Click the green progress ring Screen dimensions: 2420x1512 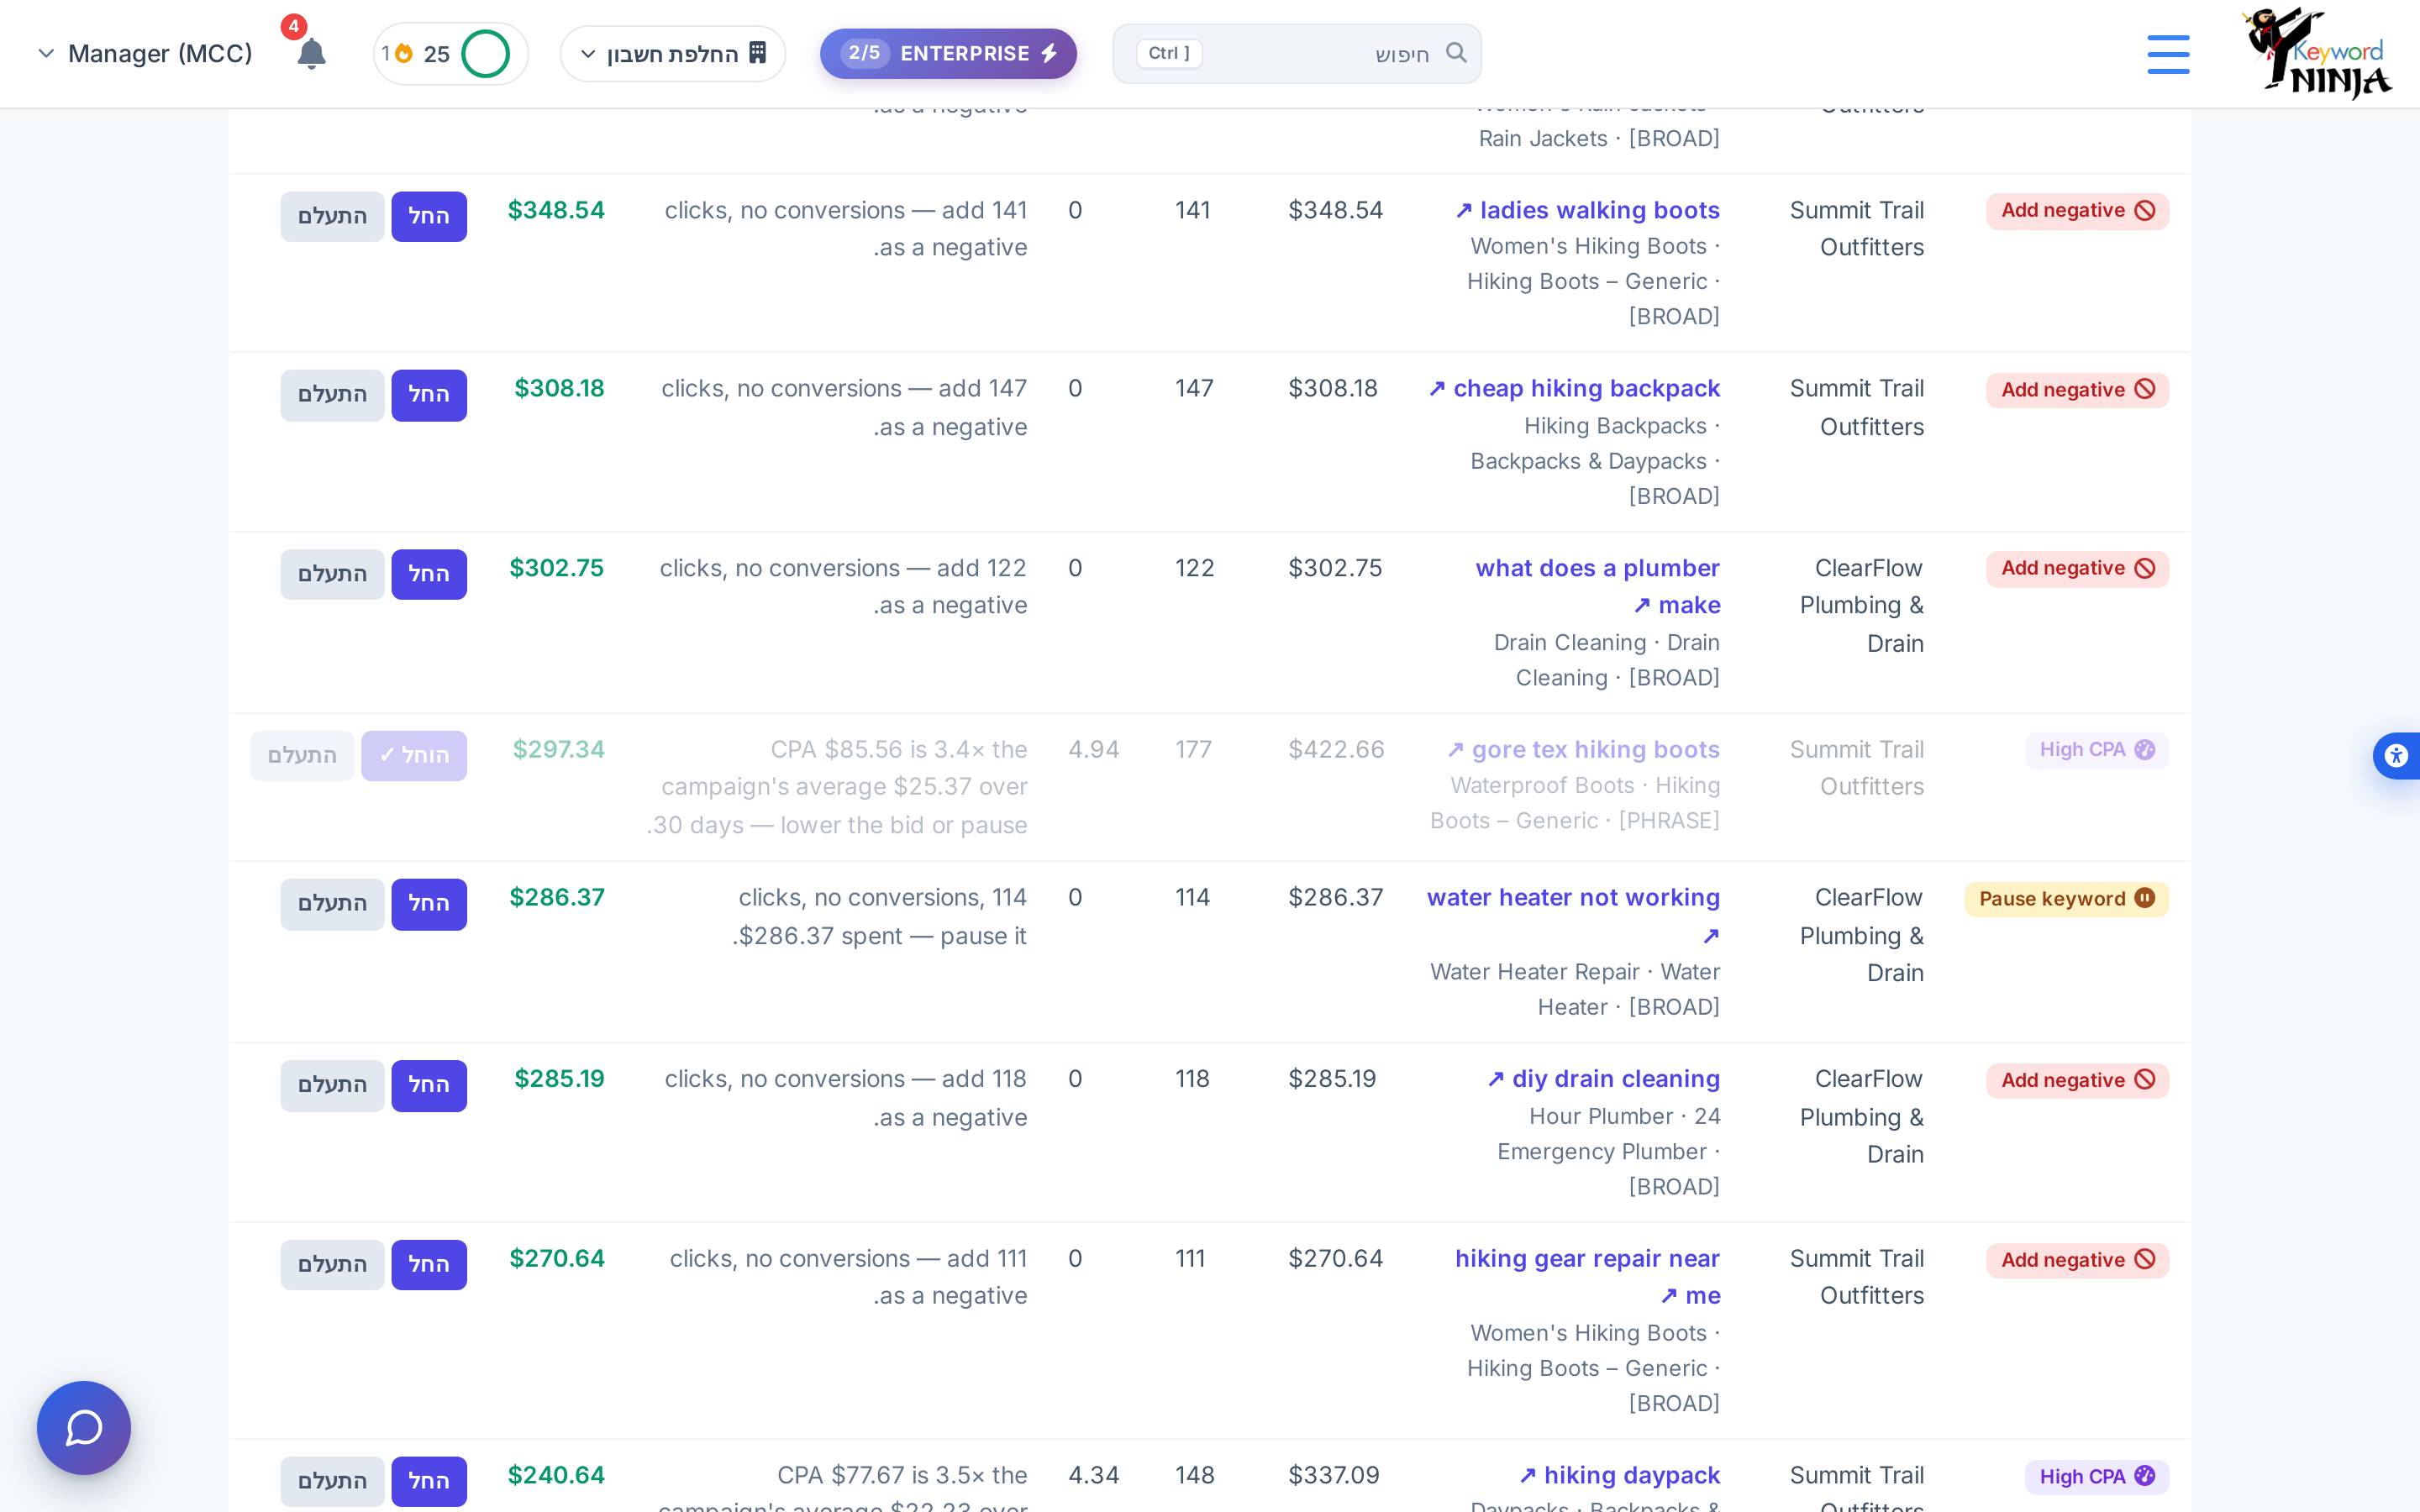pyautogui.click(x=486, y=53)
